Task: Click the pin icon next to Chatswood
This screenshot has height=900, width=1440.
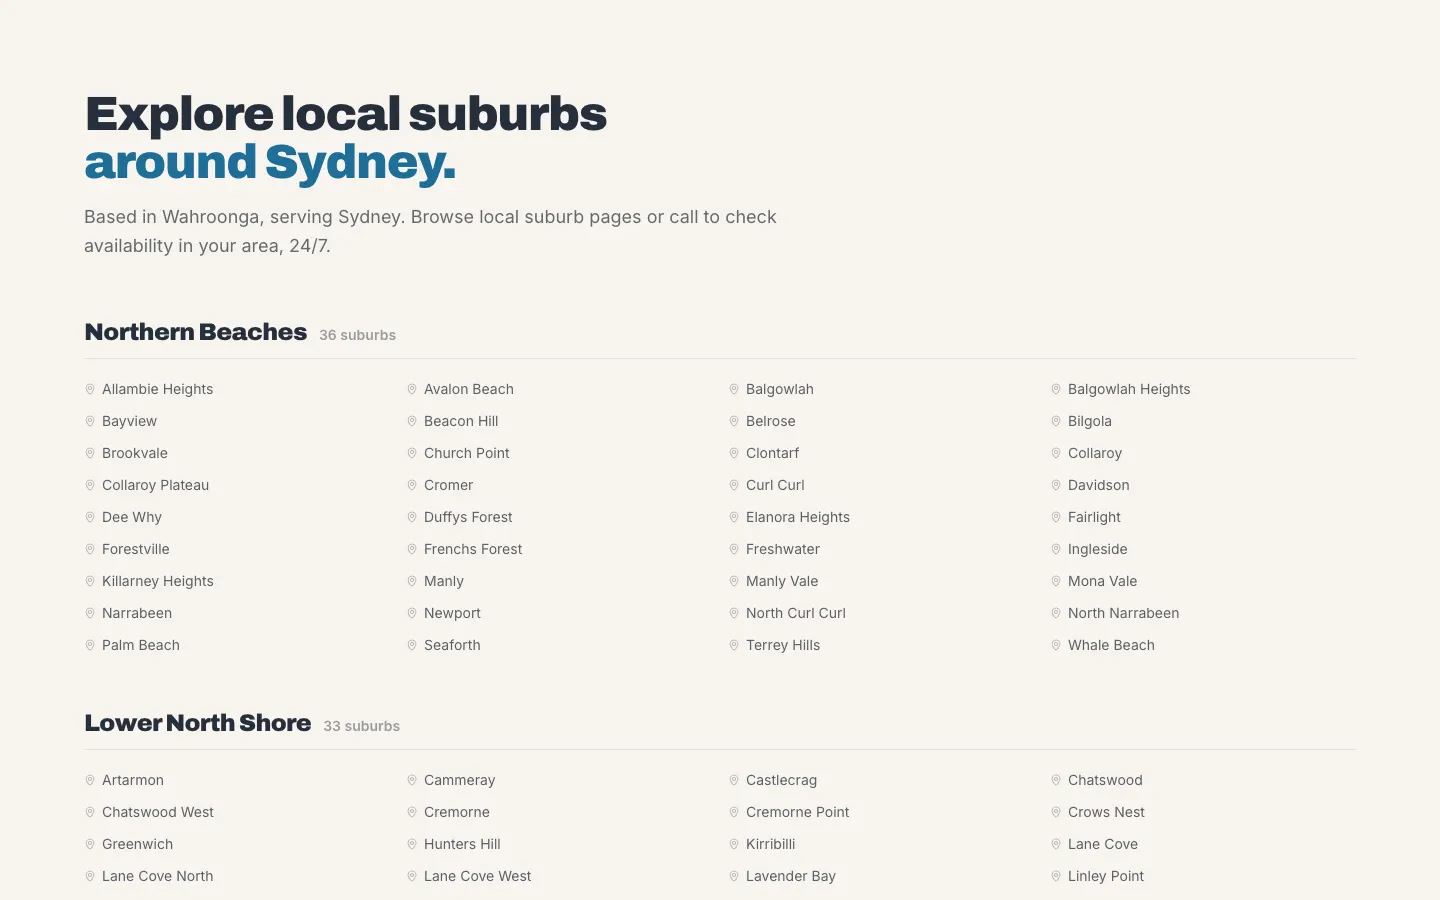Action: click(1056, 780)
